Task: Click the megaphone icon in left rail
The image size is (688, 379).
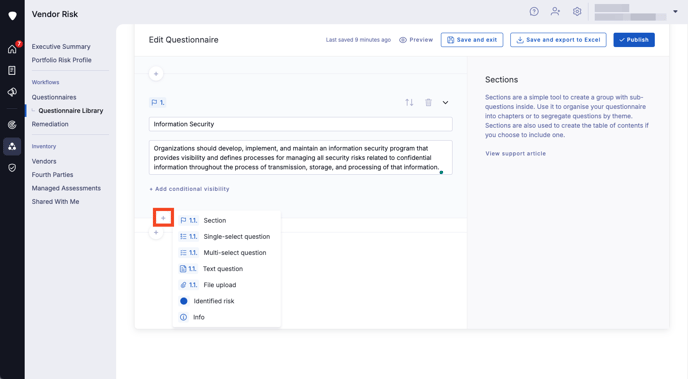Action: pos(12,92)
